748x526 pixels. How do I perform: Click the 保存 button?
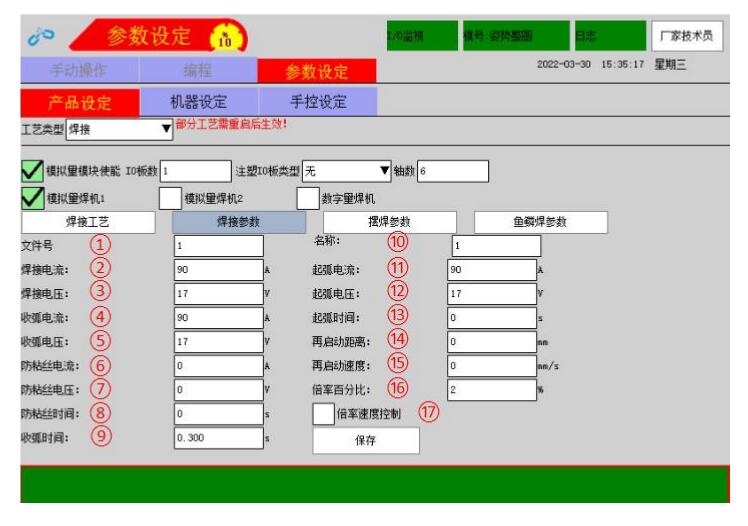point(366,440)
